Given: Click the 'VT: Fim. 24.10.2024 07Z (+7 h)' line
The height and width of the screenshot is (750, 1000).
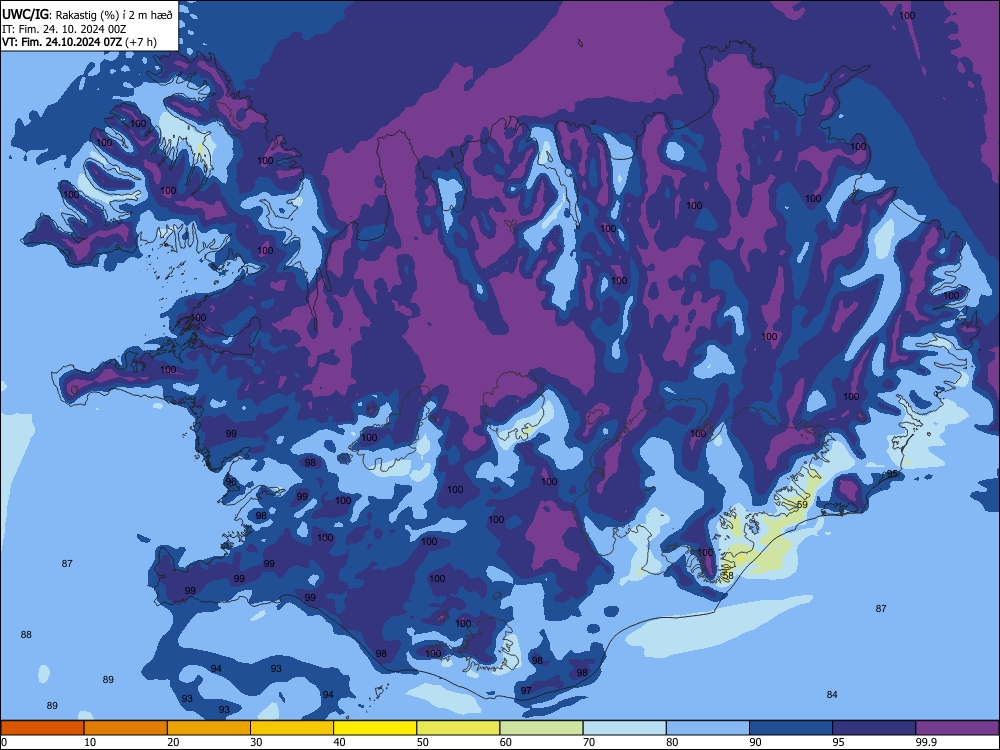Looking at the screenshot, I should [x=79, y=42].
